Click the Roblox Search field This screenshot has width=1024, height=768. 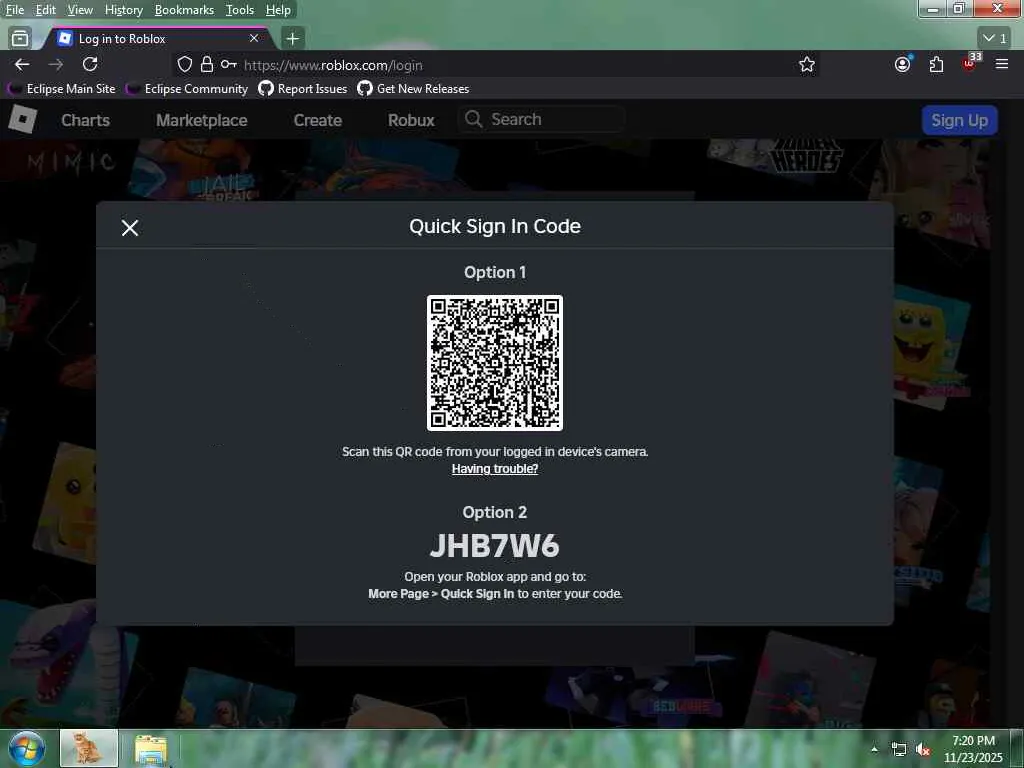coord(542,120)
